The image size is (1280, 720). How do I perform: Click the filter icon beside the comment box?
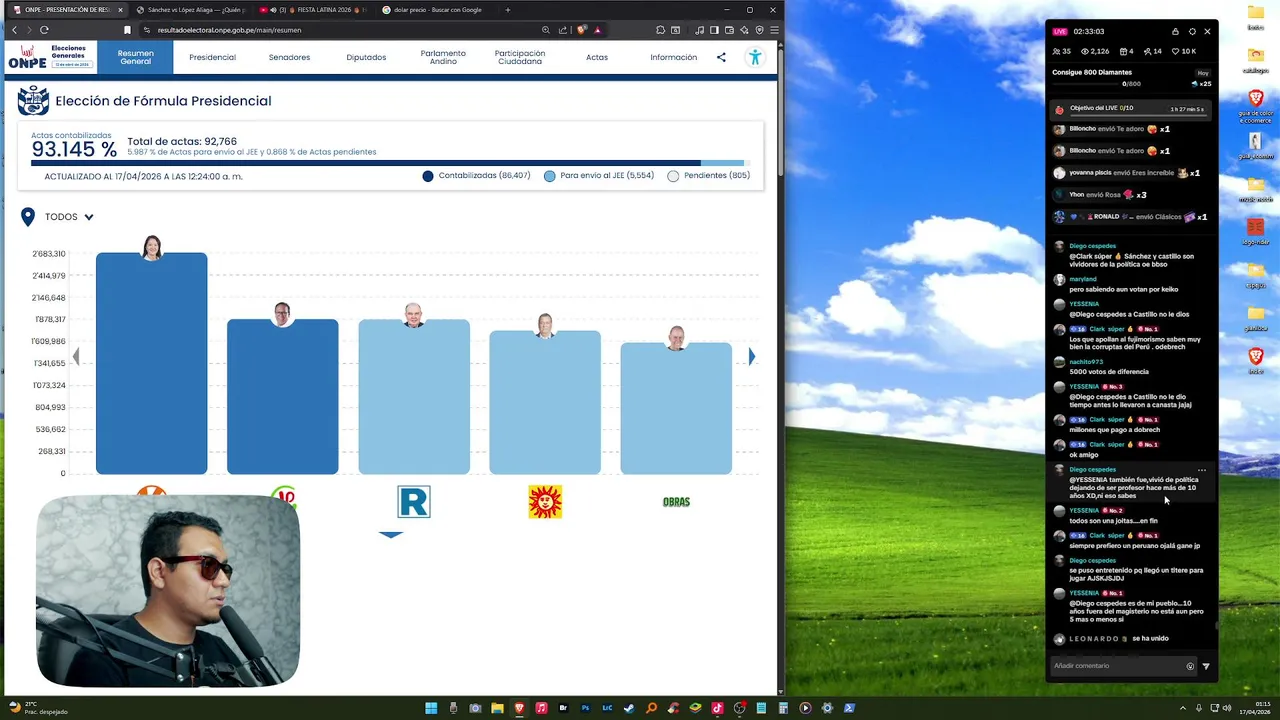[x=1206, y=666]
